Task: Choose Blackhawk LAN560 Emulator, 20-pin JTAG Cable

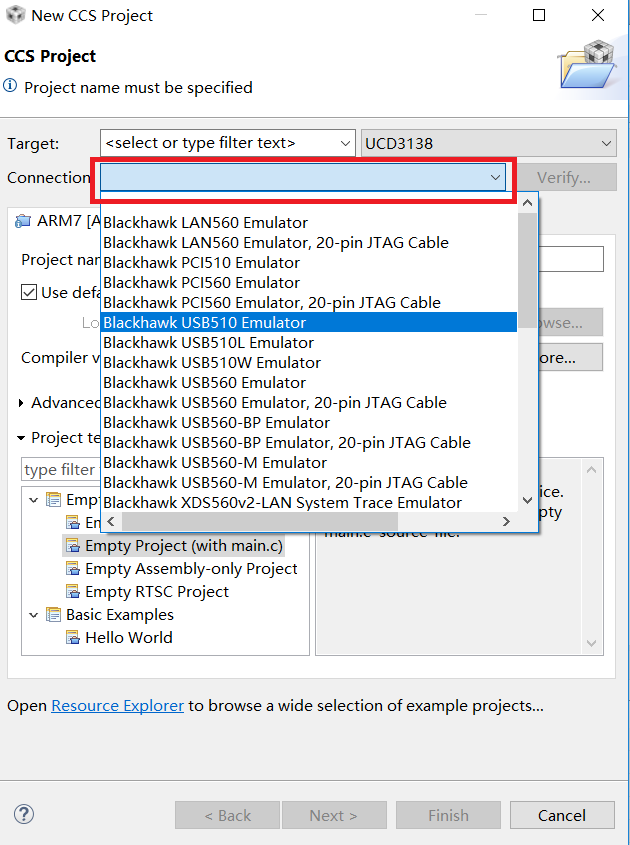Action: click(x=309, y=243)
